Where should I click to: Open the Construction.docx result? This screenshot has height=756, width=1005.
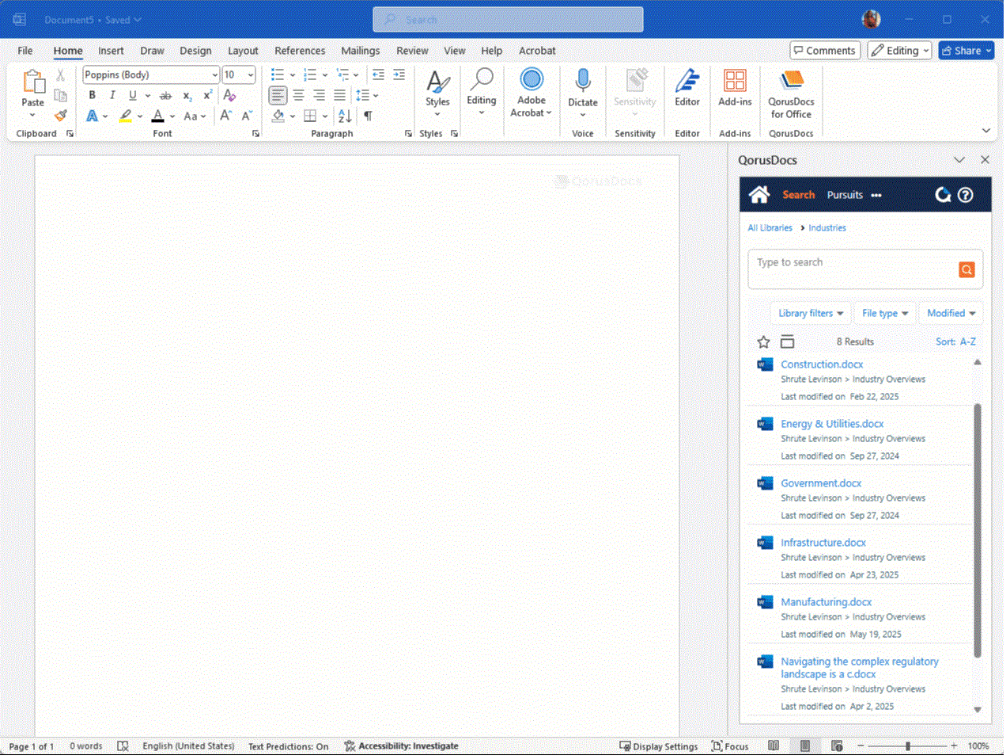click(x=821, y=365)
